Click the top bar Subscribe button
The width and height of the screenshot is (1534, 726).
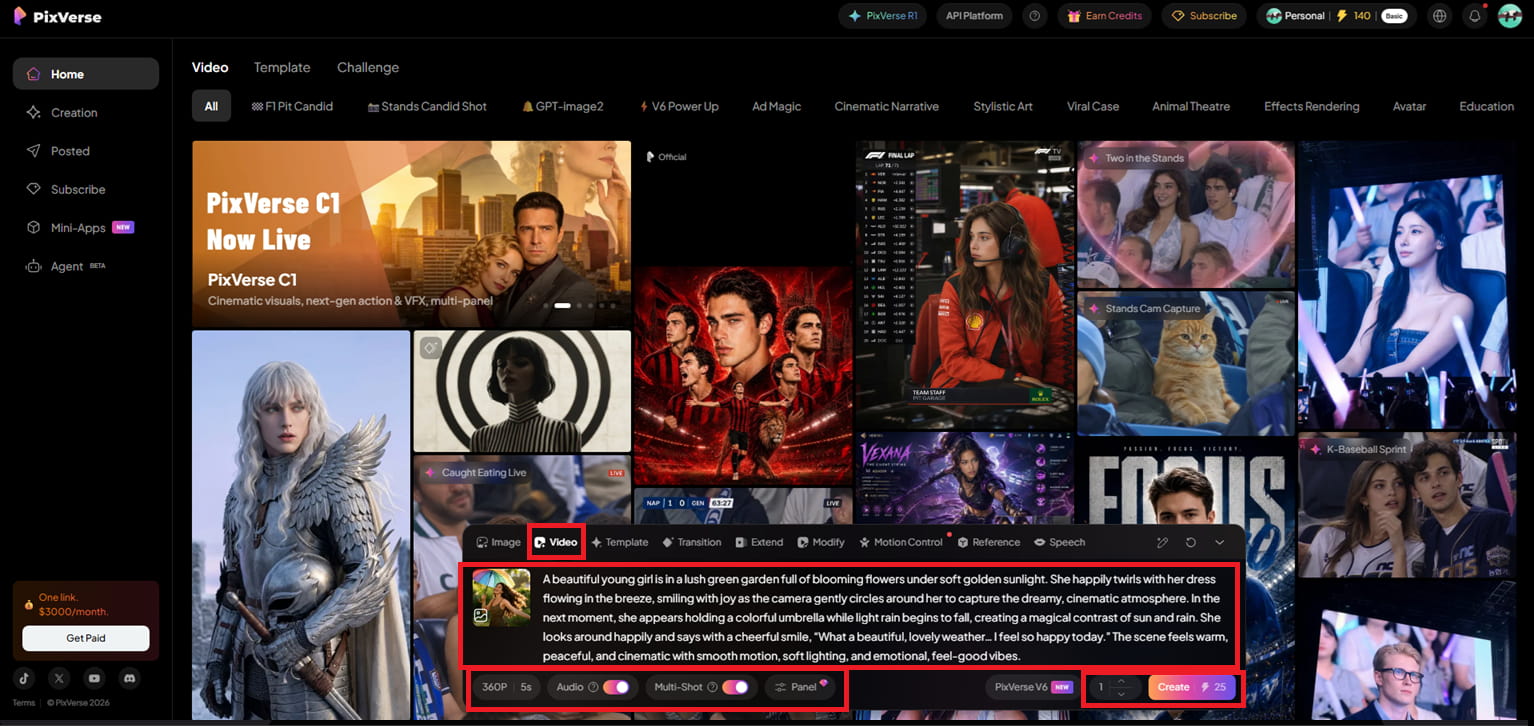(1205, 16)
